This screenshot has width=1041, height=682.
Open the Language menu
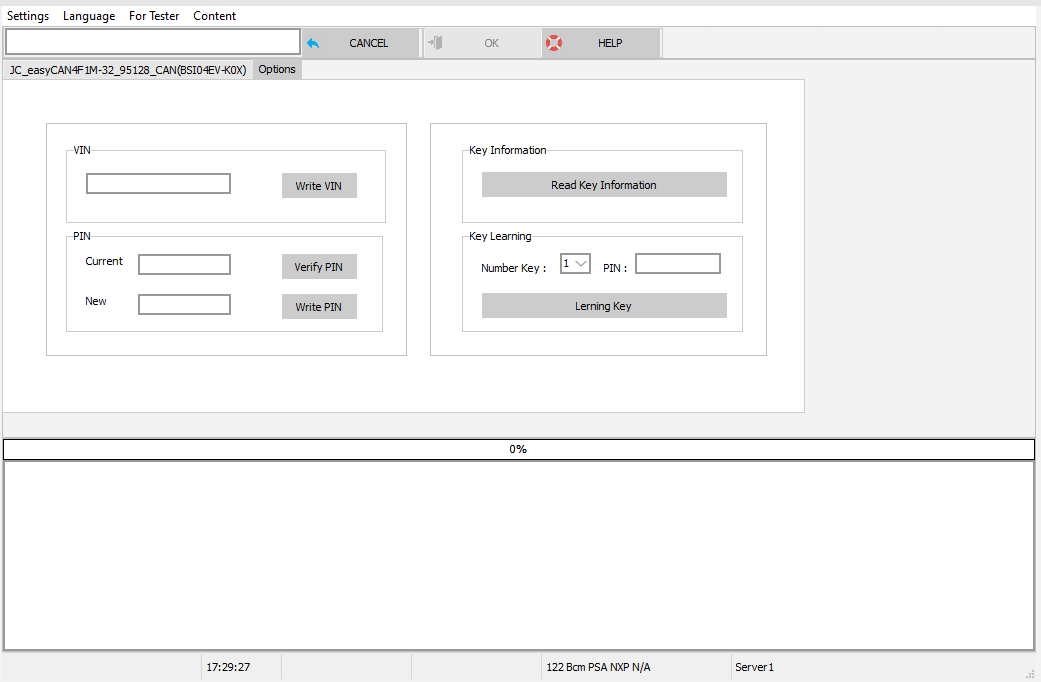89,15
